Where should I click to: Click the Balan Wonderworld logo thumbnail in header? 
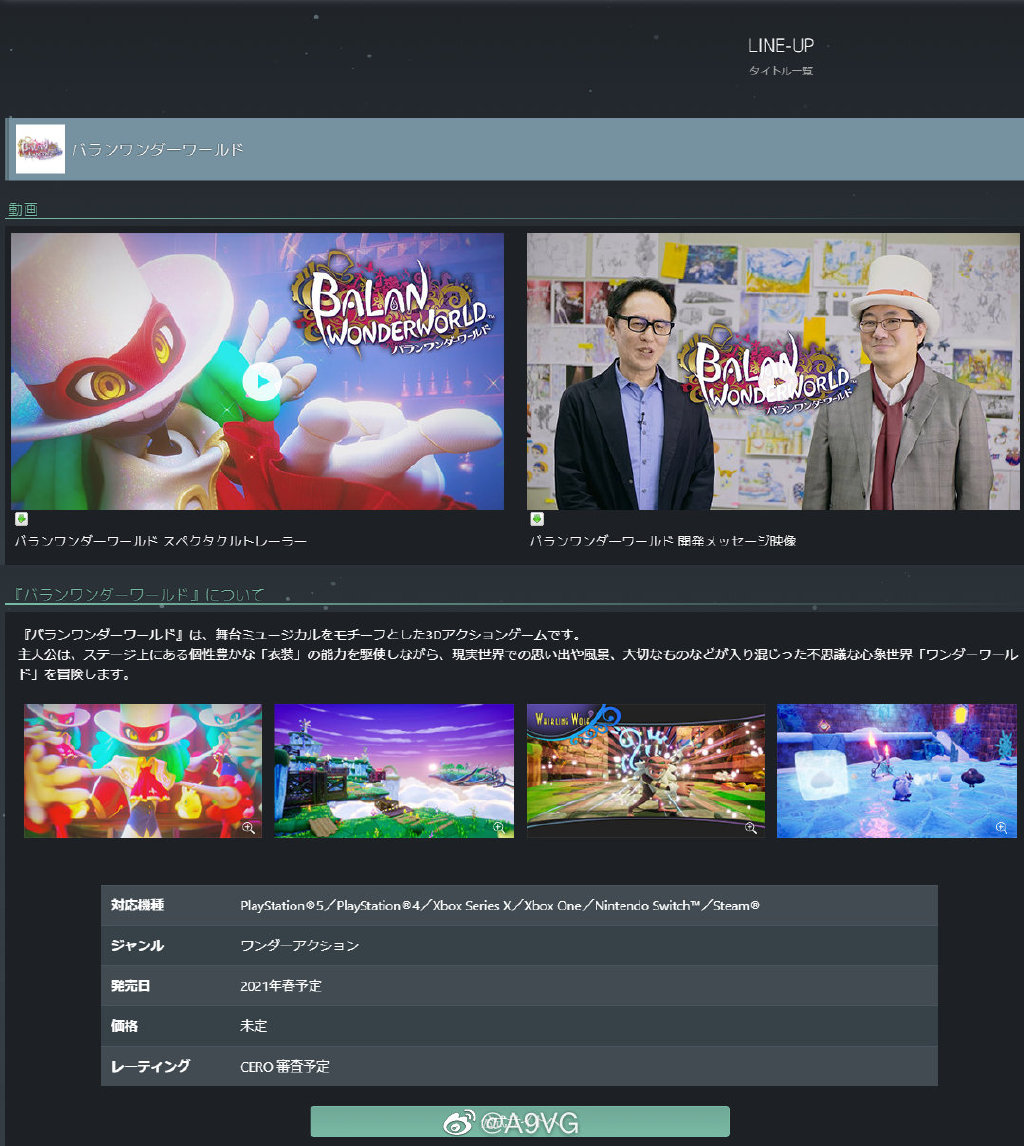[40, 149]
